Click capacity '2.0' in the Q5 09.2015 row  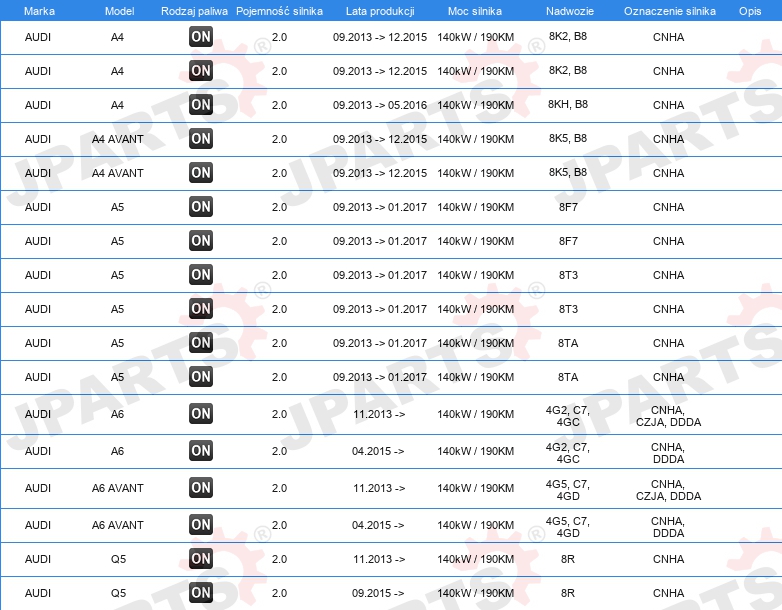point(279,593)
